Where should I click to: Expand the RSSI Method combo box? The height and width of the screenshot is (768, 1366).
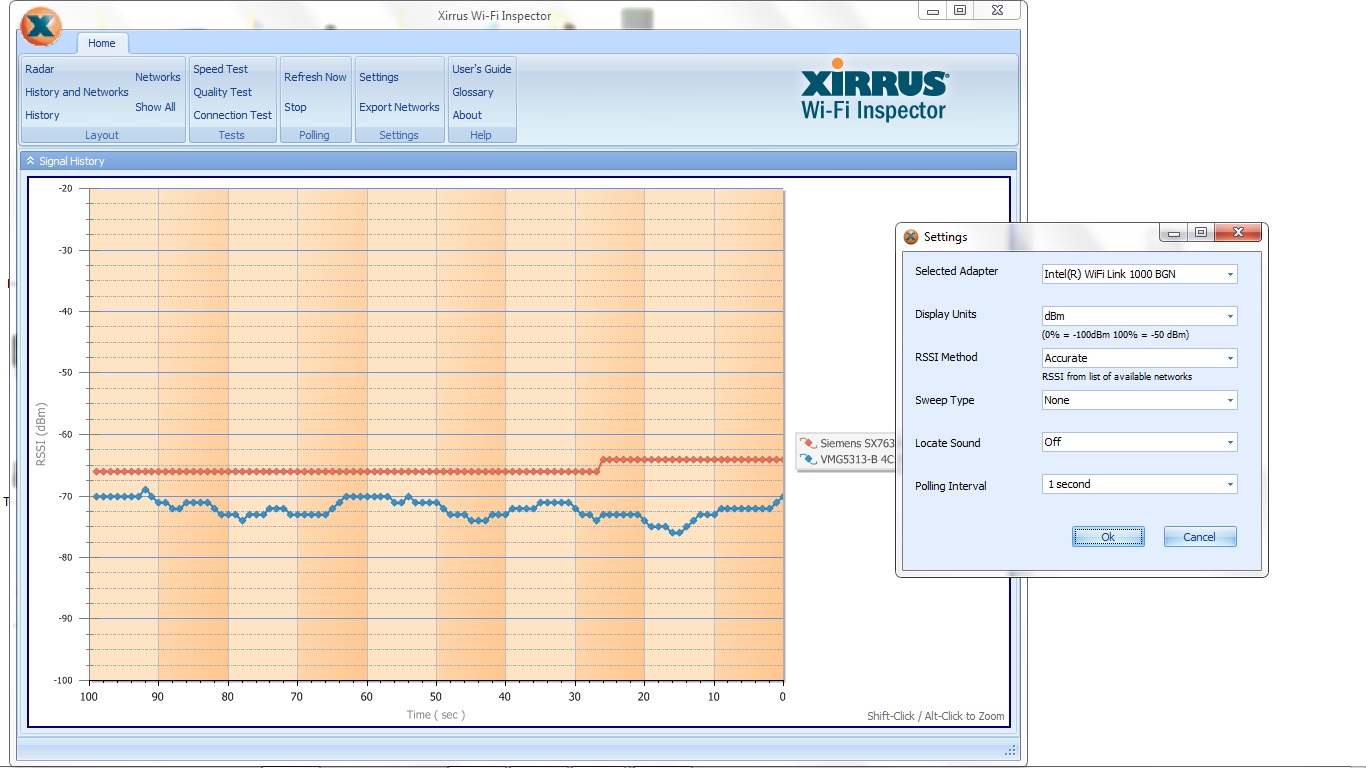pyautogui.click(x=1139, y=358)
